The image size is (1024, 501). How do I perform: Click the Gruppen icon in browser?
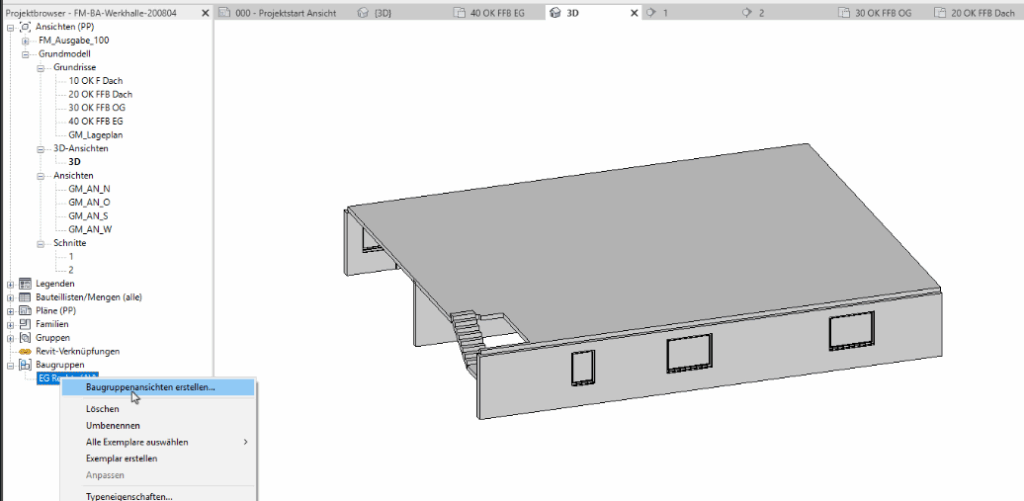click(25, 338)
